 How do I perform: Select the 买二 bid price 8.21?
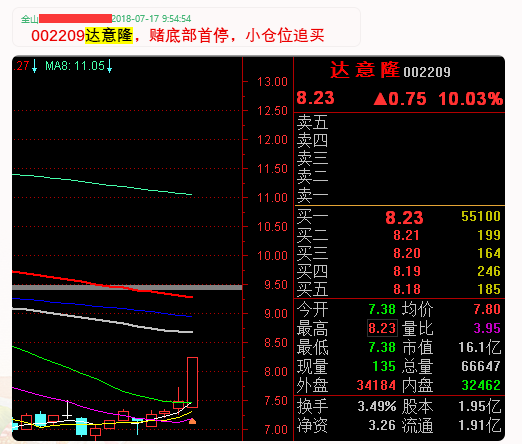(406, 235)
